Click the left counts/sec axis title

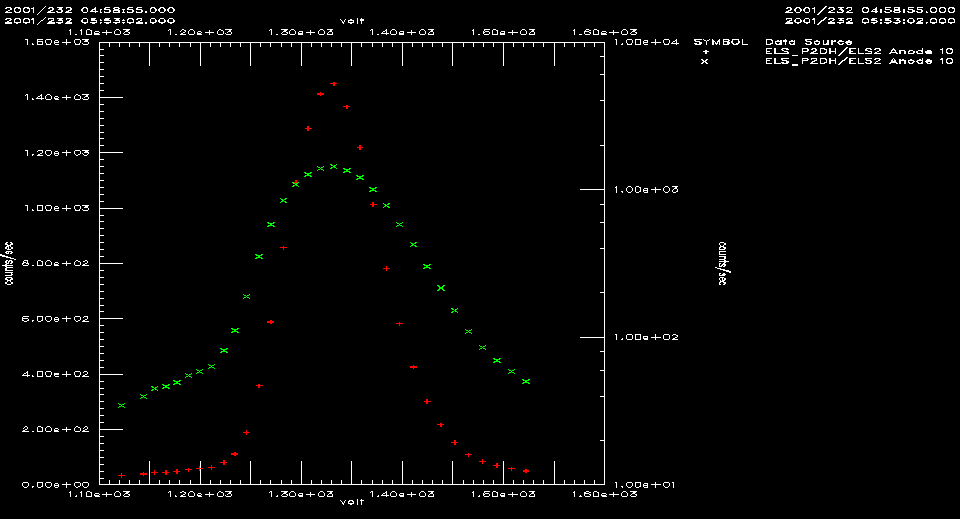pyautogui.click(x=9, y=264)
